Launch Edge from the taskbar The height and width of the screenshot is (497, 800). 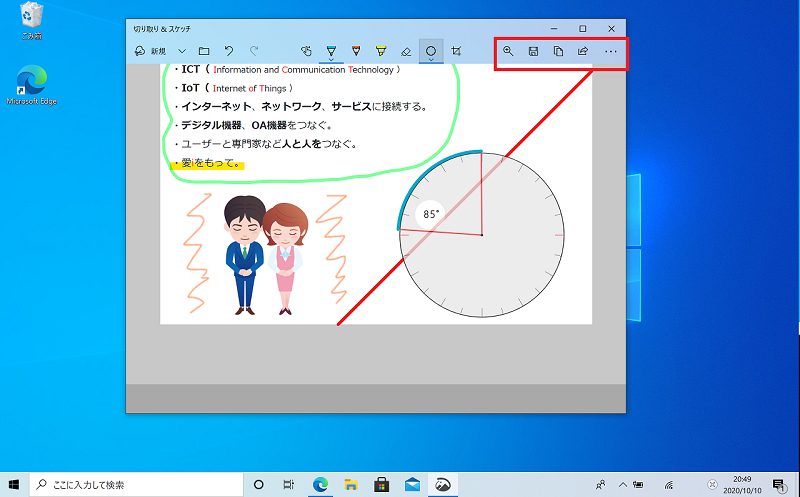(x=320, y=484)
